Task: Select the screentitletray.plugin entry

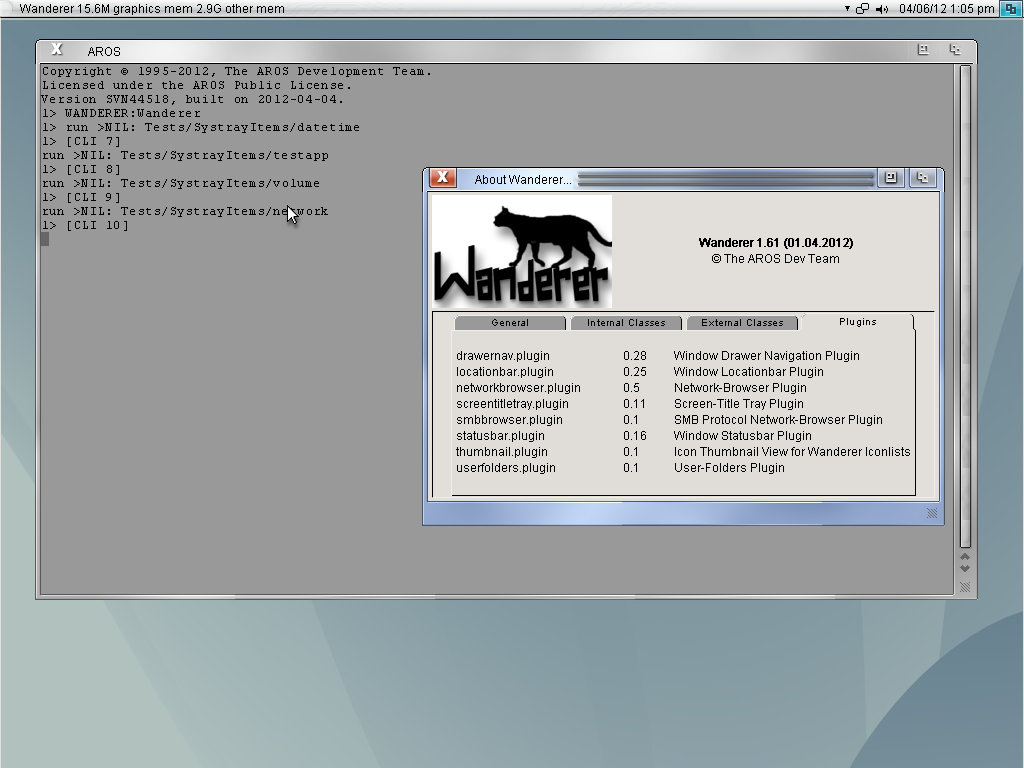Action: (x=682, y=404)
